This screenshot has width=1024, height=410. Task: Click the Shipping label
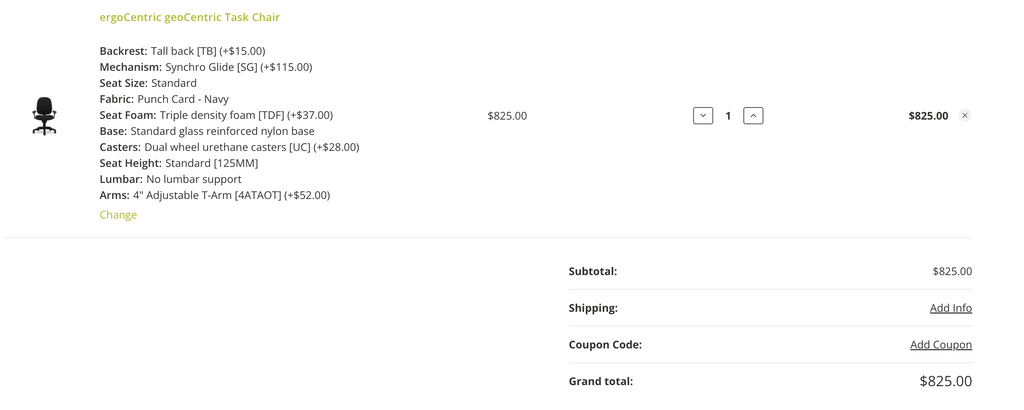pos(594,308)
